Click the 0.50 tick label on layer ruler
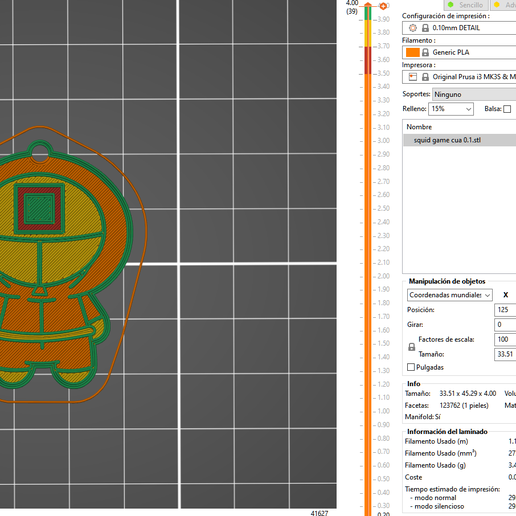This screenshot has height=516, width=516. pyautogui.click(x=383, y=479)
